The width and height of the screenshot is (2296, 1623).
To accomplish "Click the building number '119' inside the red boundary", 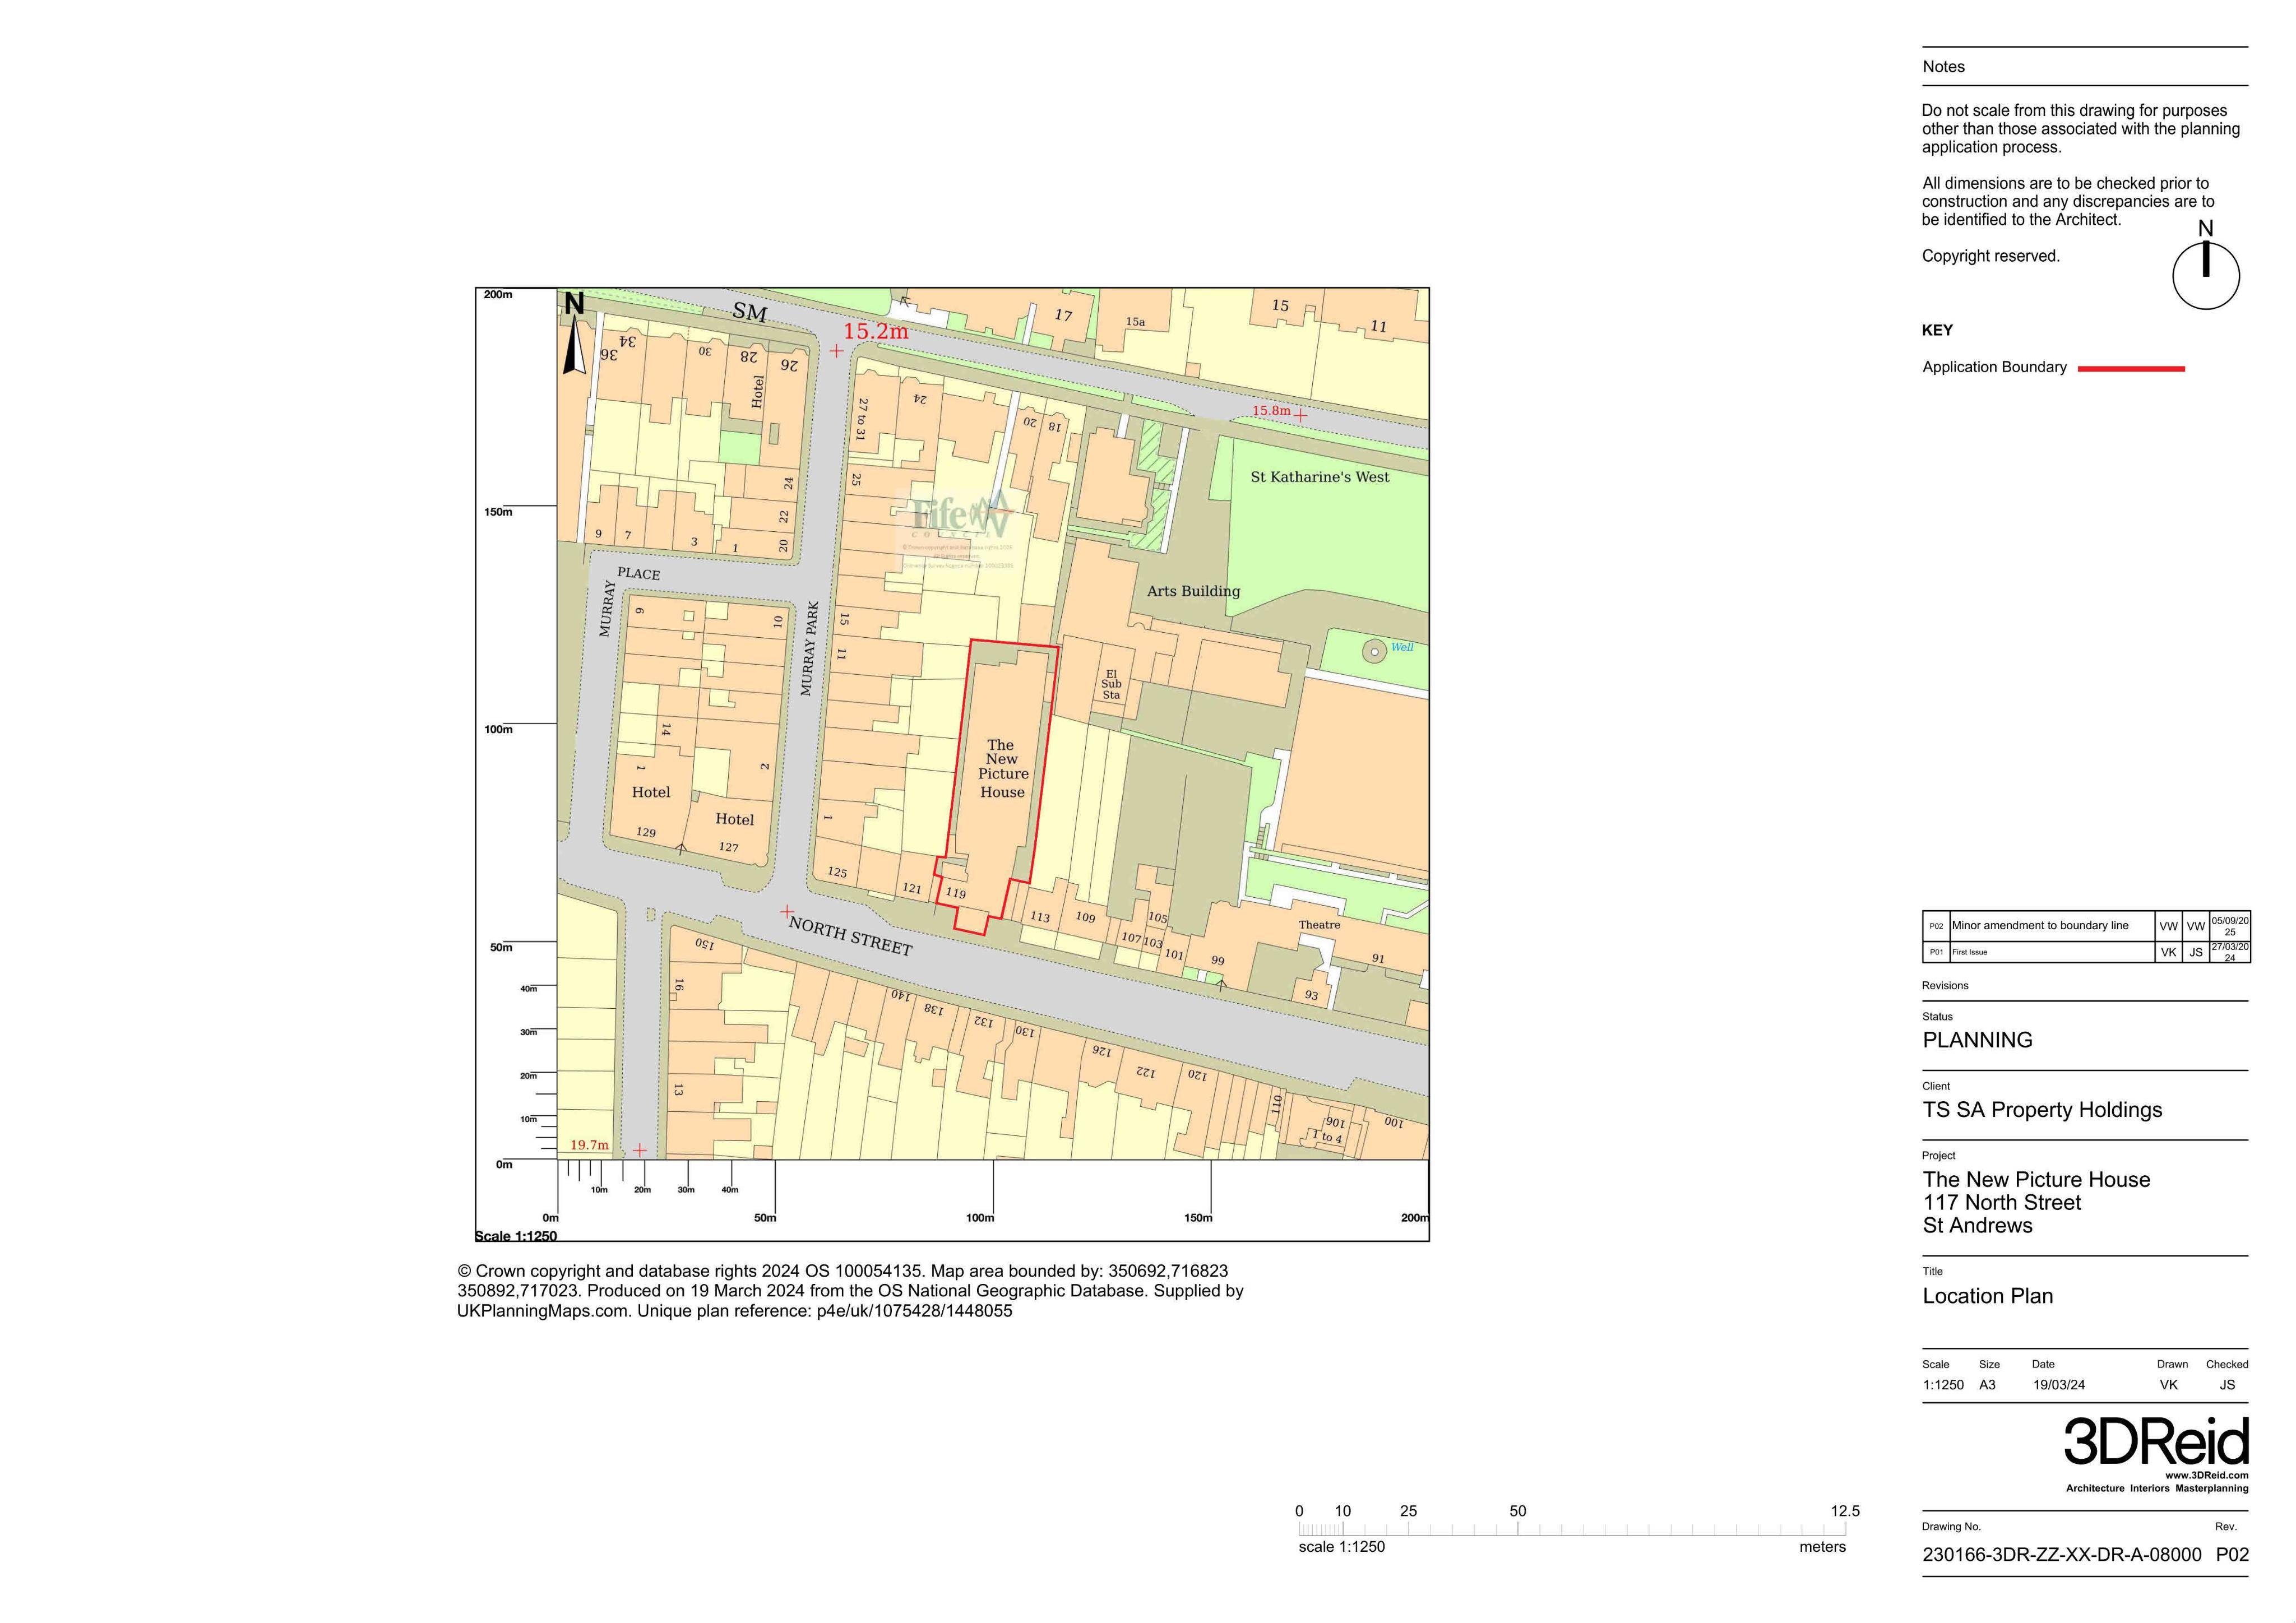I will pos(955,893).
